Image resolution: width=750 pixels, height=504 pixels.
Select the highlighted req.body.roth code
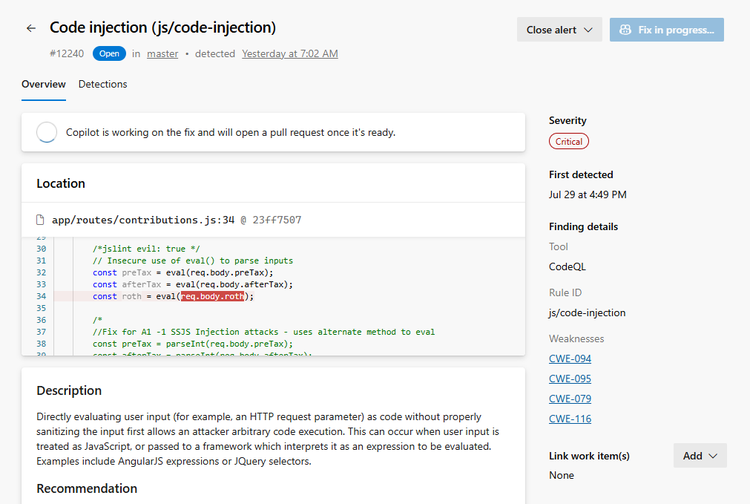pos(212,296)
